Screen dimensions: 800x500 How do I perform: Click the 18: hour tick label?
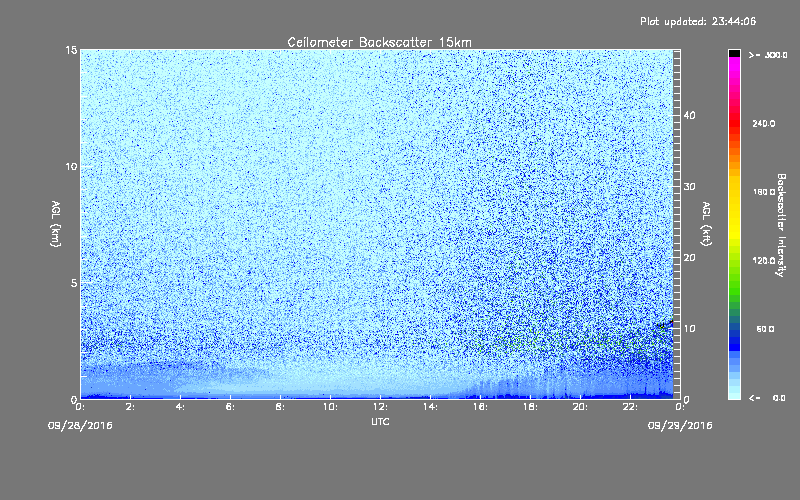[x=530, y=407]
